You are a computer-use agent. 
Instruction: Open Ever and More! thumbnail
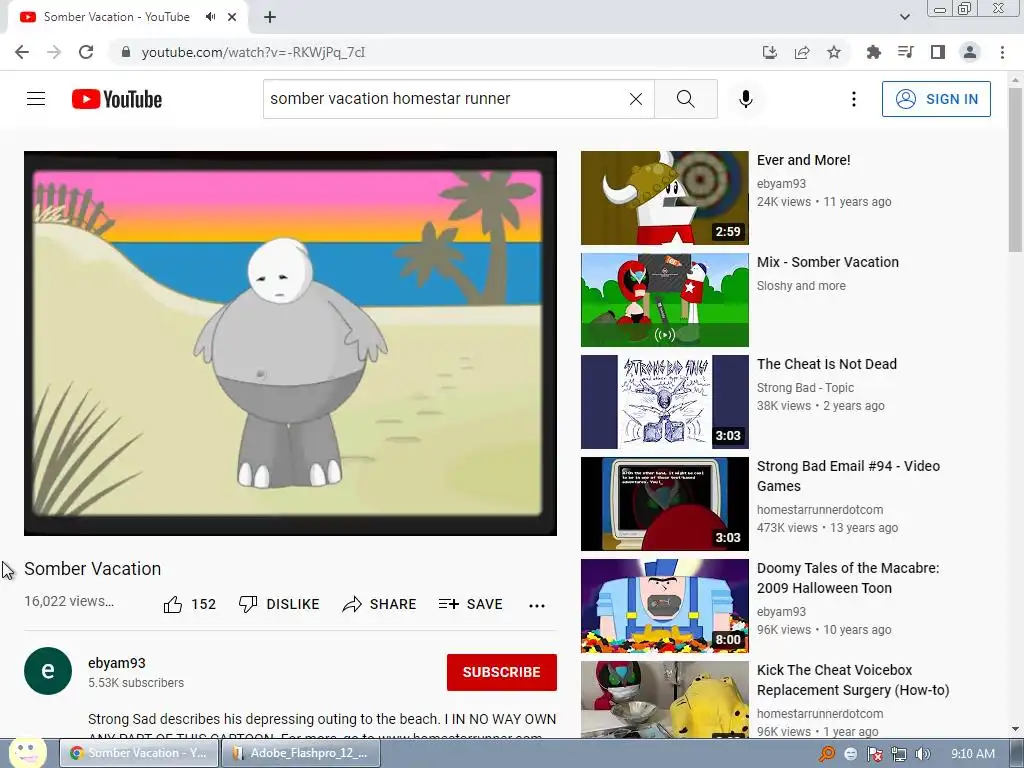pyautogui.click(x=665, y=198)
